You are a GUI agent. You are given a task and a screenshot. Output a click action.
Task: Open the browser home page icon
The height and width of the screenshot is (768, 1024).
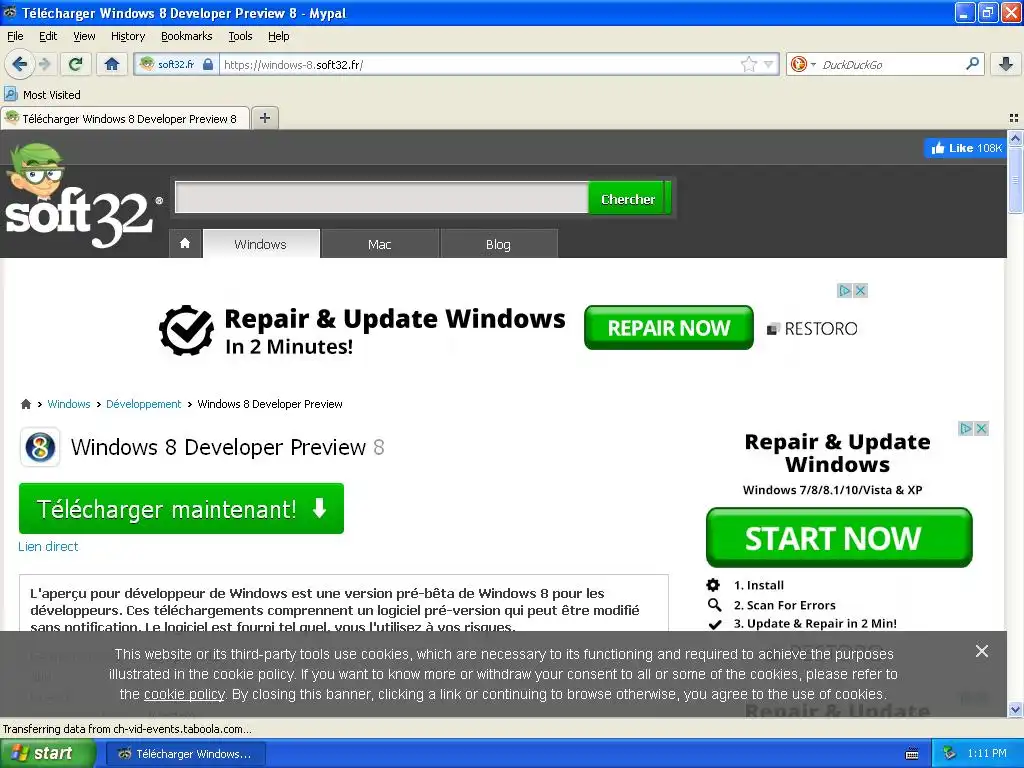coord(112,64)
